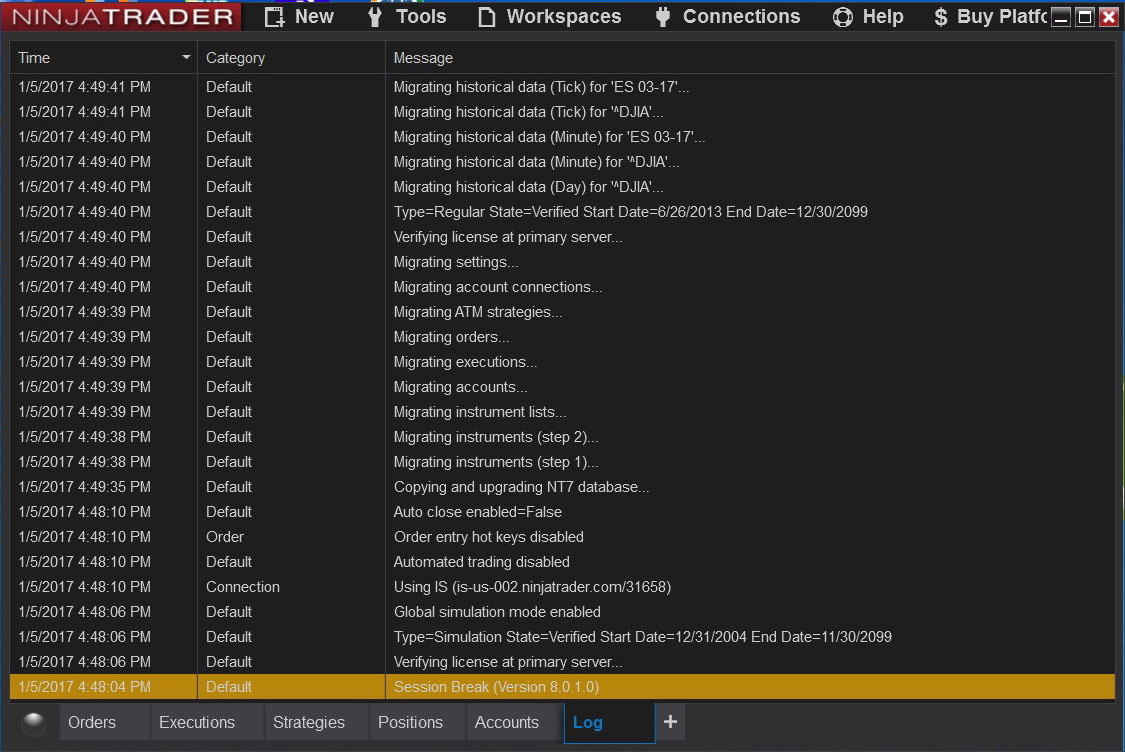
Task: Select the Session Break (Version 8.0.1.0) row
Action: 562,687
